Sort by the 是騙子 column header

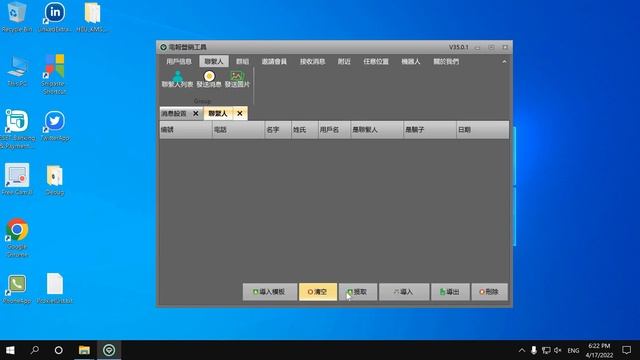coord(430,130)
